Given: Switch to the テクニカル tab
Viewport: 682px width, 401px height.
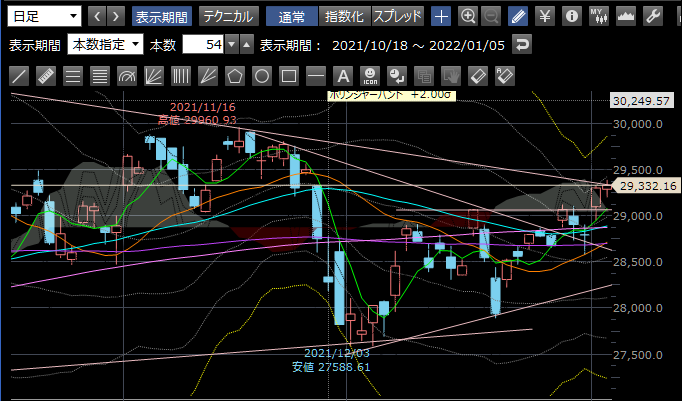Looking at the screenshot, I should point(227,17).
